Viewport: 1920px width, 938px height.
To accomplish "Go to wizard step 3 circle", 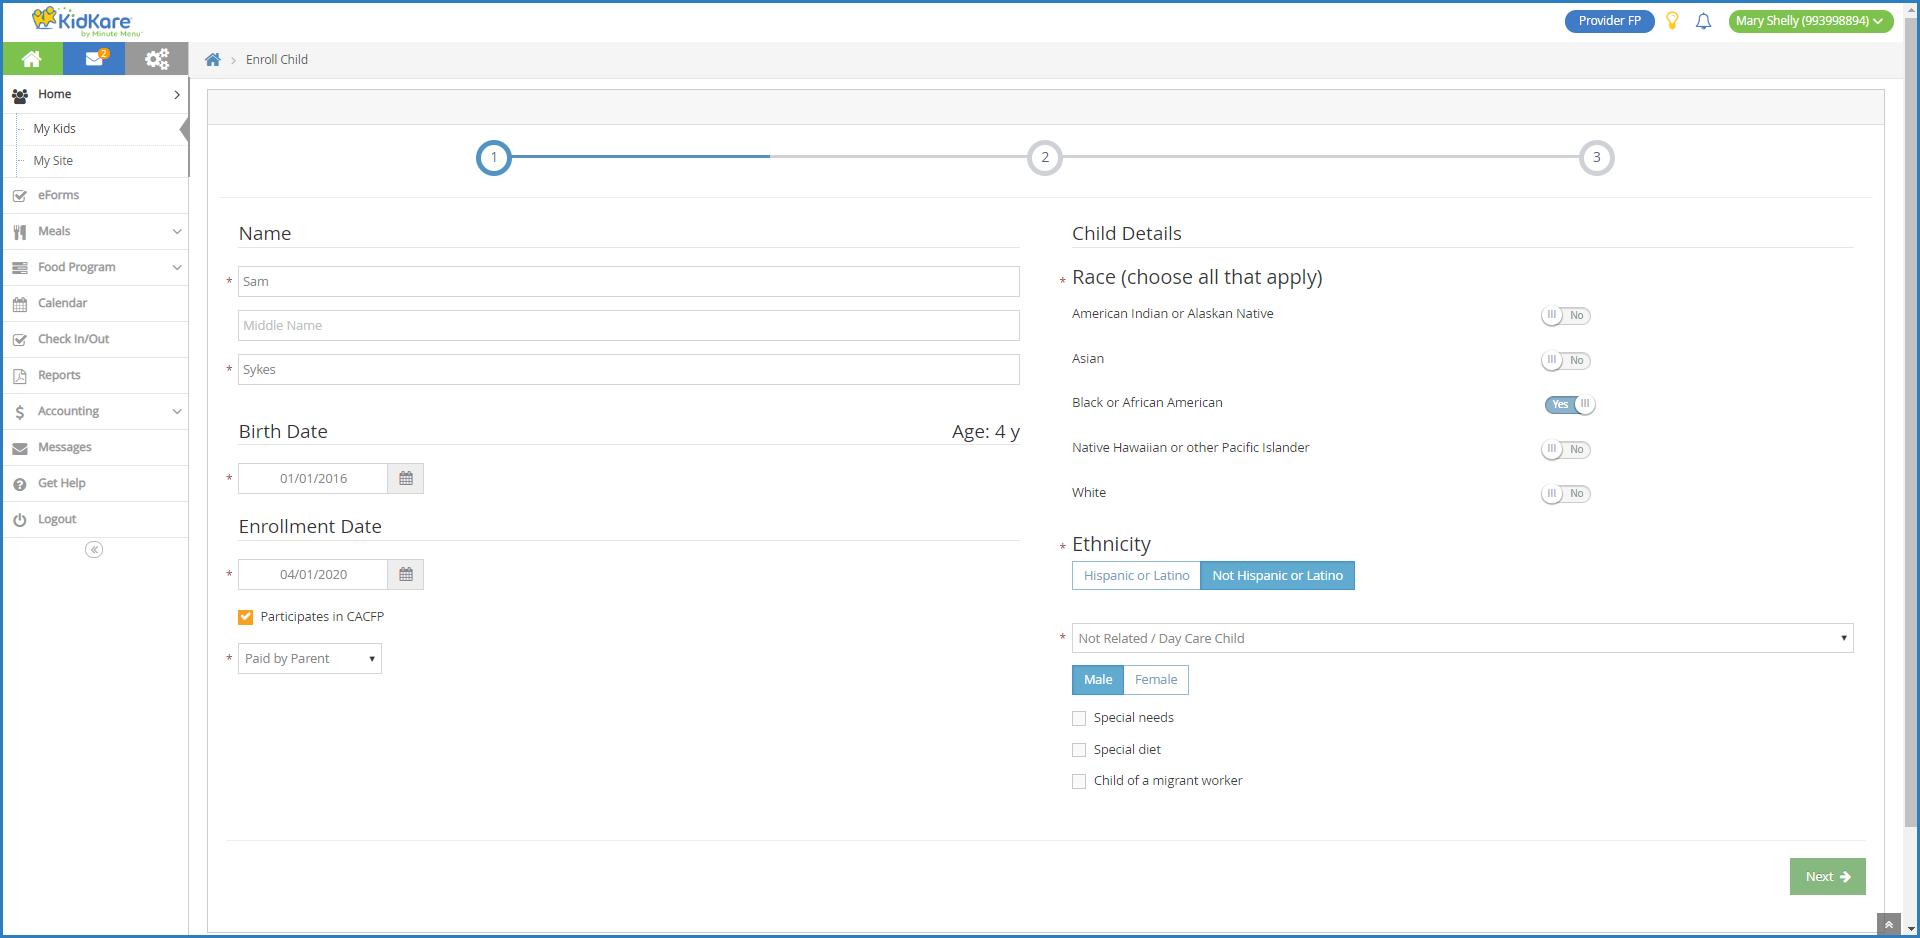I will click(x=1596, y=158).
